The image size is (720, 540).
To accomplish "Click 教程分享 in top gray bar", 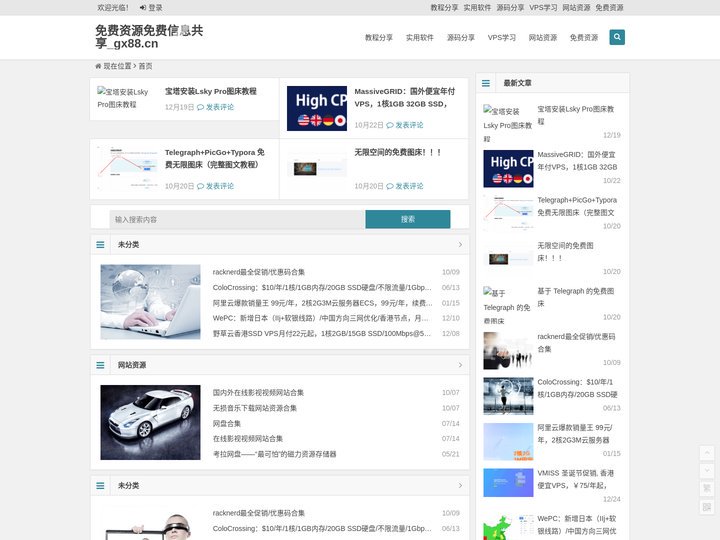I will click(444, 7).
